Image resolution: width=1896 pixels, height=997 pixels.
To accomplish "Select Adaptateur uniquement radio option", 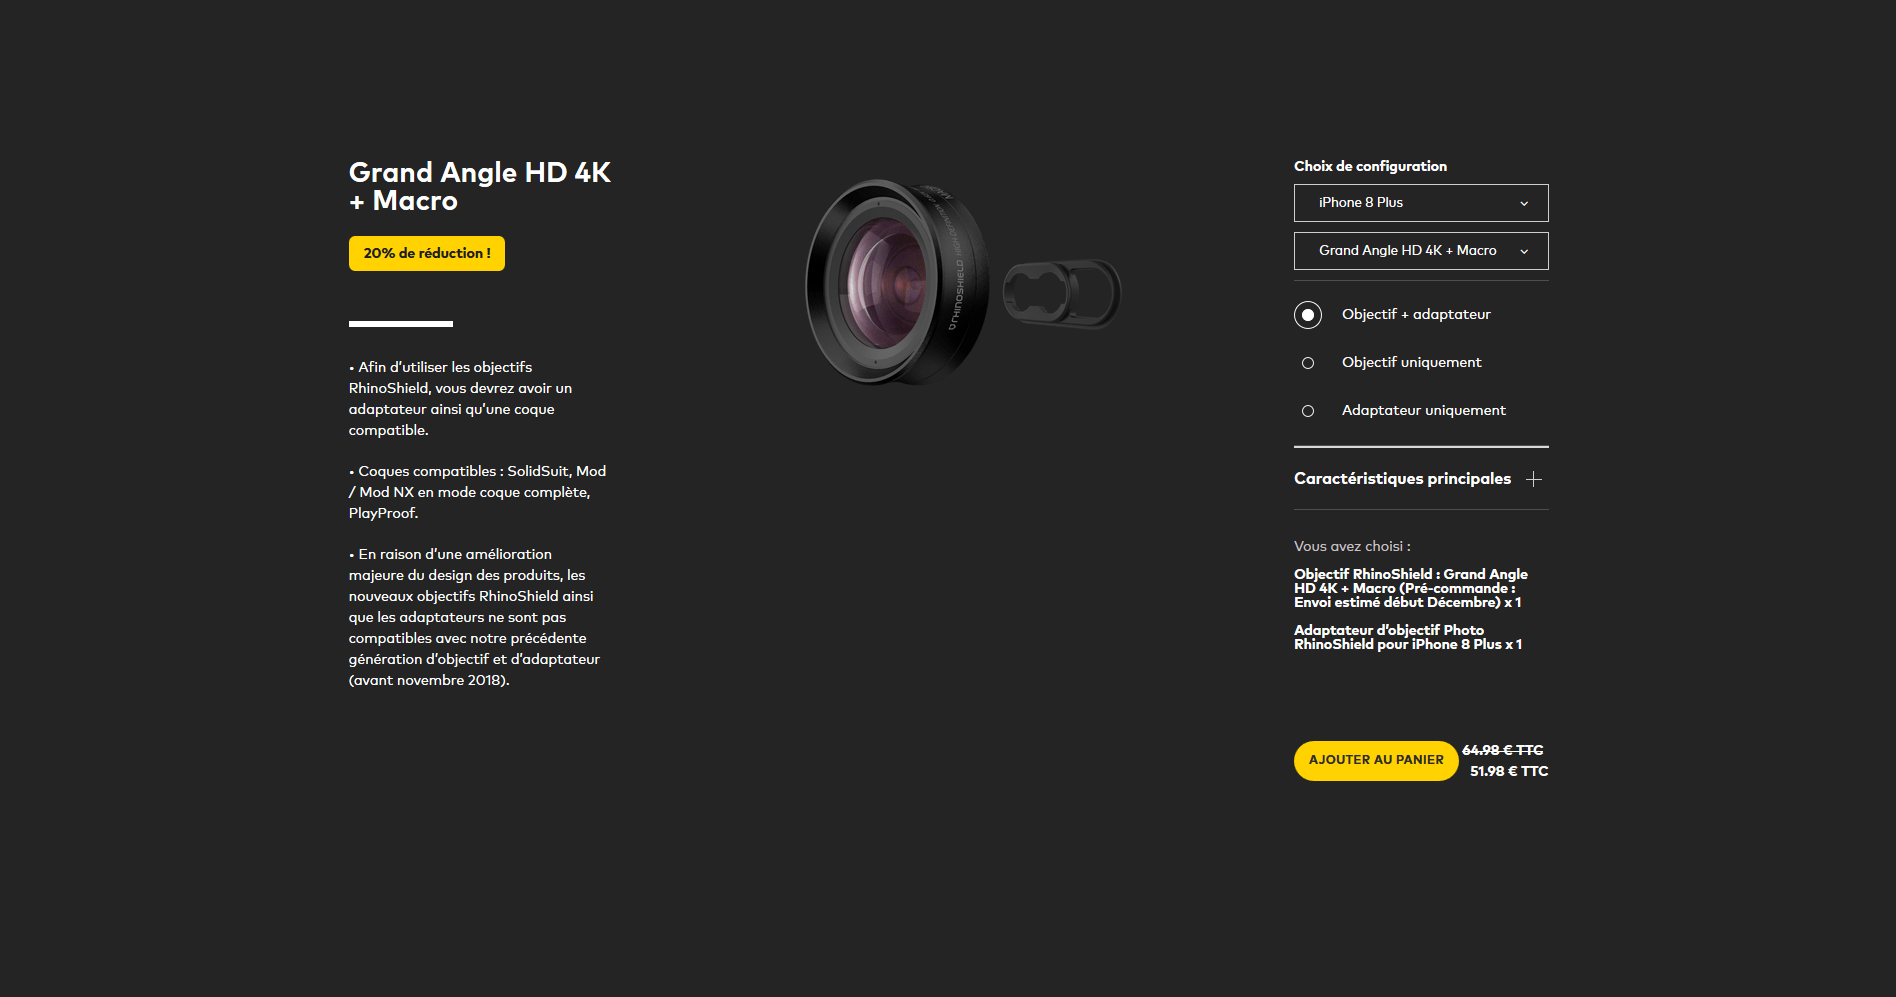I will [1308, 411].
